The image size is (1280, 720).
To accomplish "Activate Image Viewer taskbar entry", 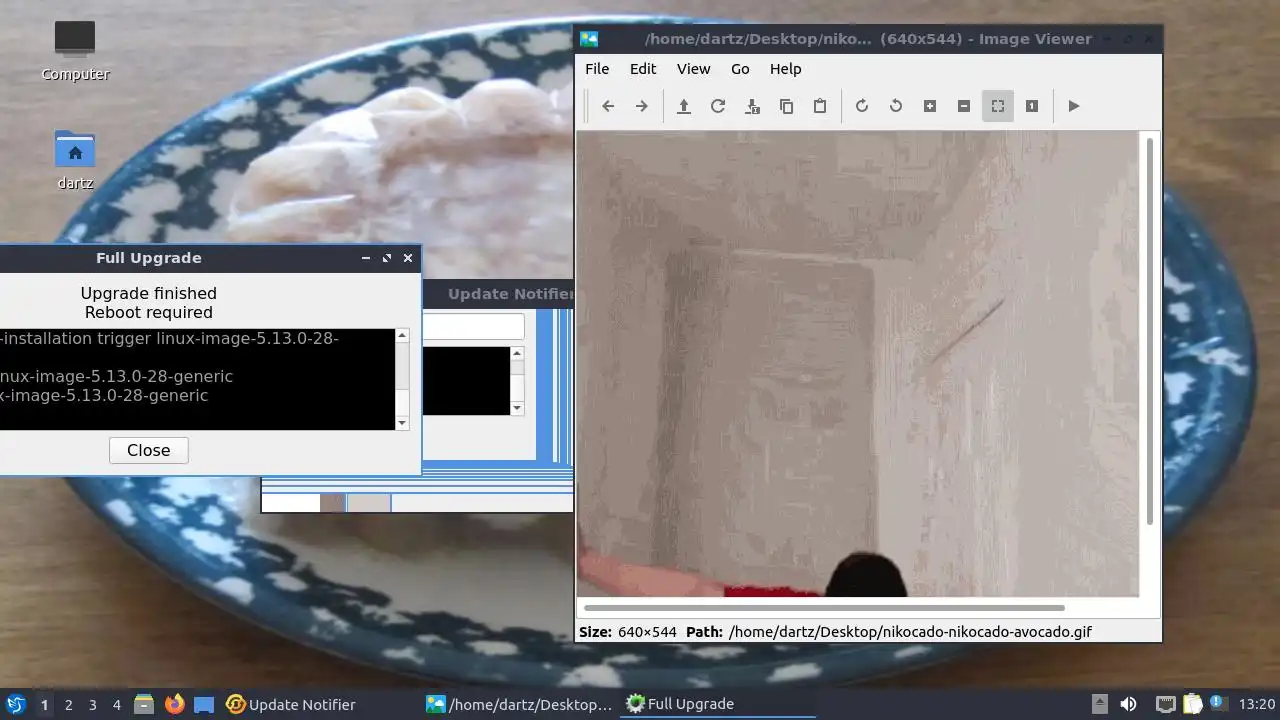I will click(x=519, y=704).
